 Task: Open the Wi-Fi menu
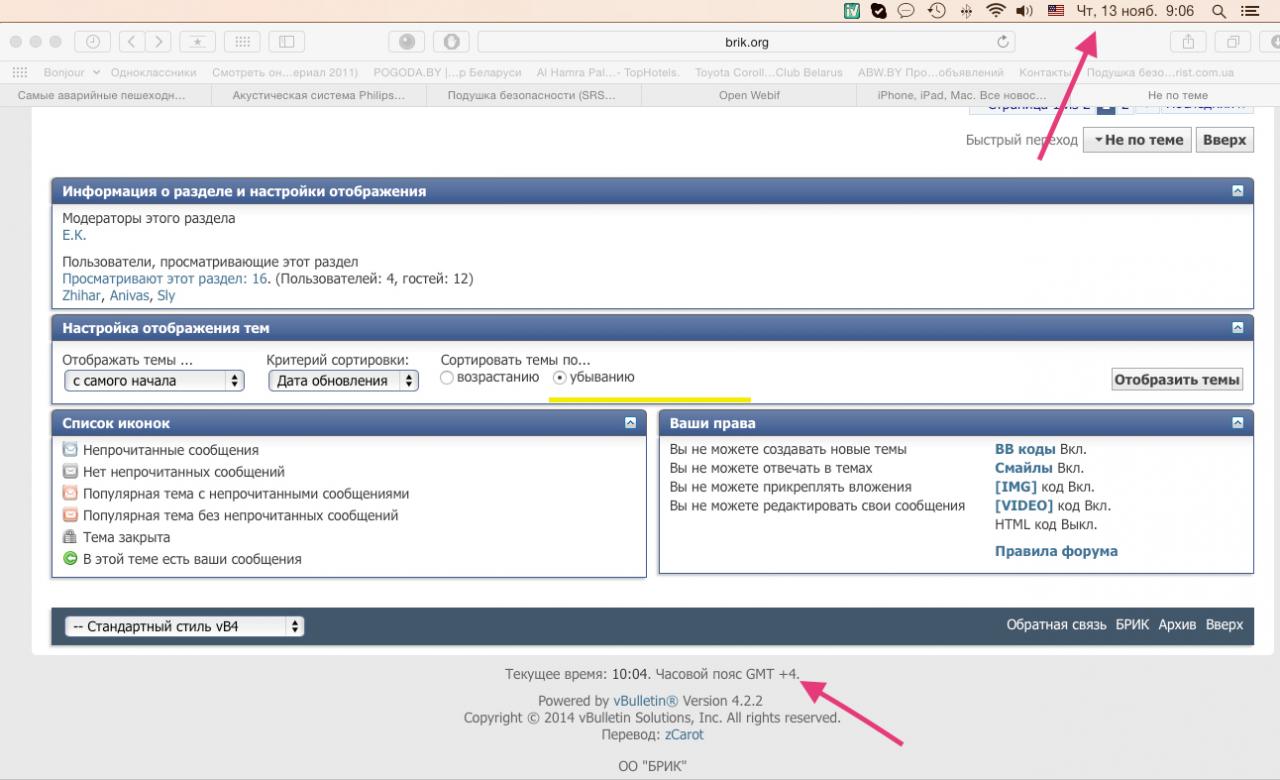coord(995,11)
